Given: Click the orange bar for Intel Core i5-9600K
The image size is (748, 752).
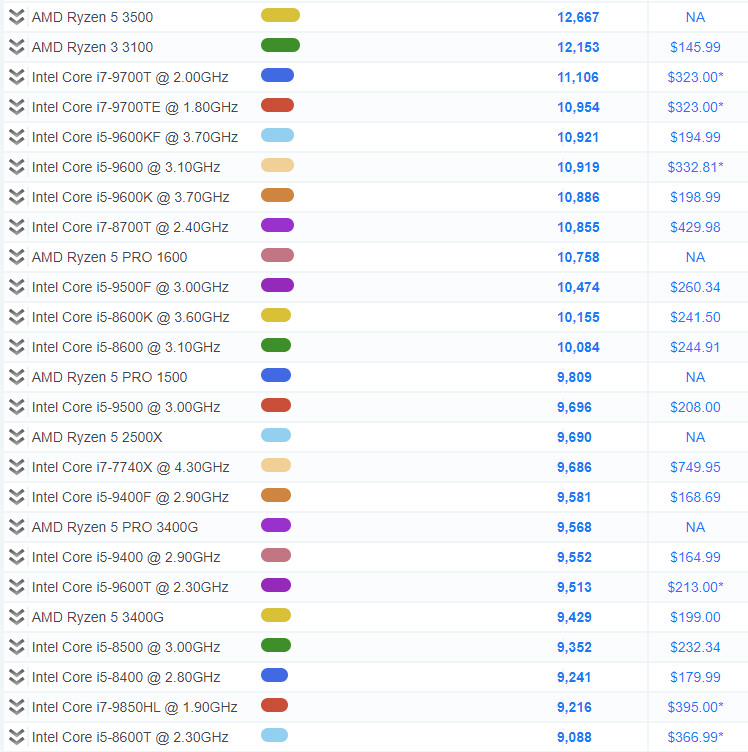Looking at the screenshot, I should (277, 195).
